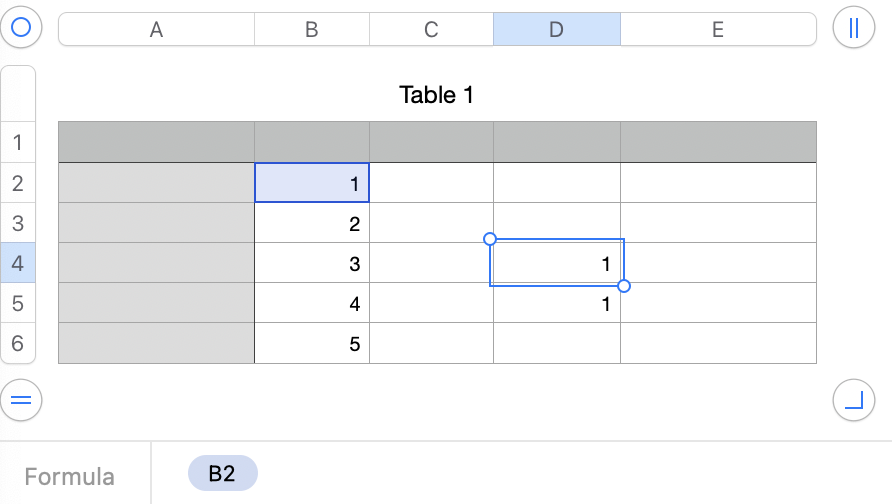892x504 pixels.
Task: Select column E header
Action: (x=717, y=30)
